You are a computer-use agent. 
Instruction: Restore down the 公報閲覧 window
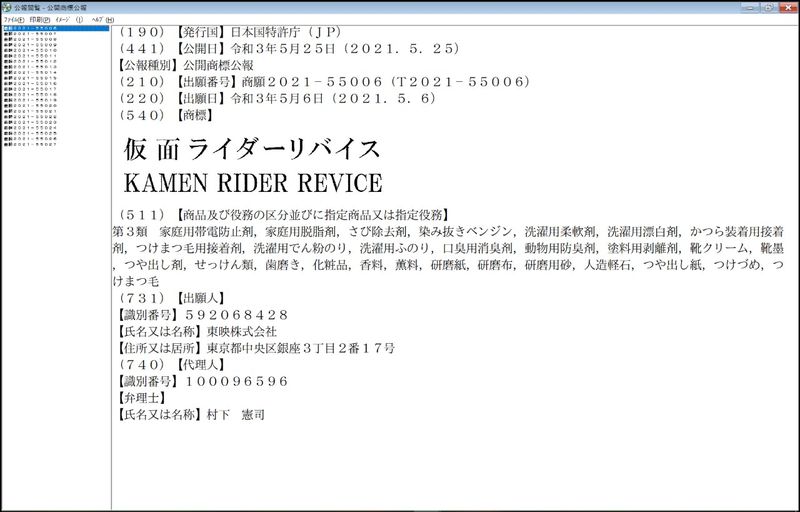pyautogui.click(x=769, y=8)
